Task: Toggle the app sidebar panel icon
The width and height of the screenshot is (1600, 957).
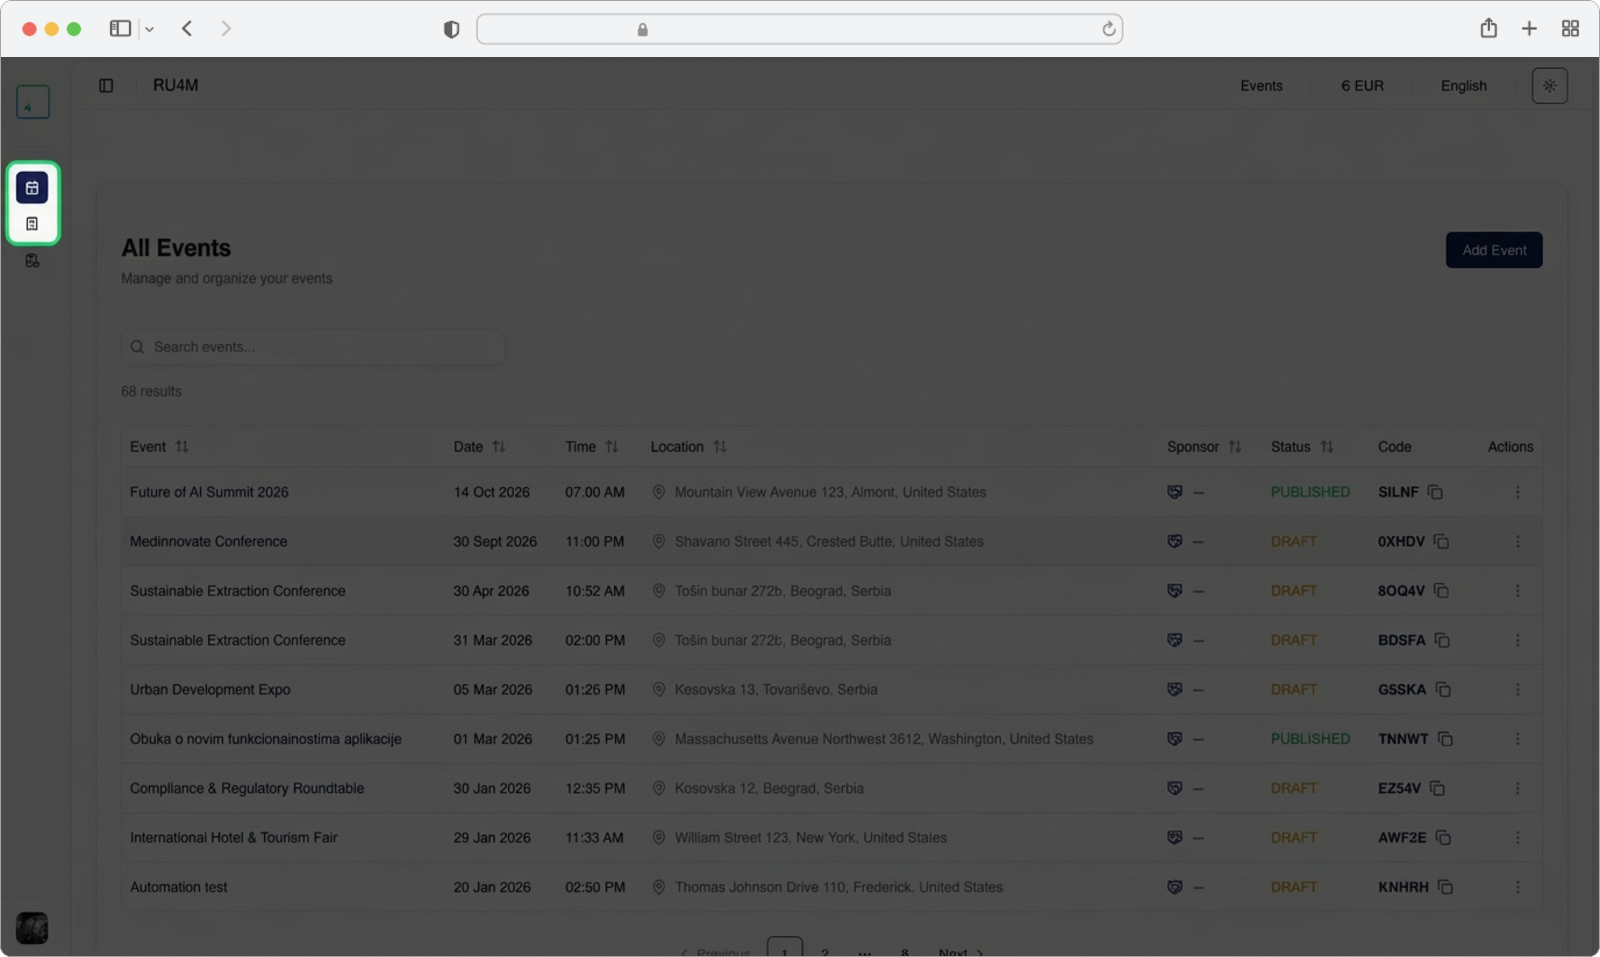Action: tap(106, 86)
